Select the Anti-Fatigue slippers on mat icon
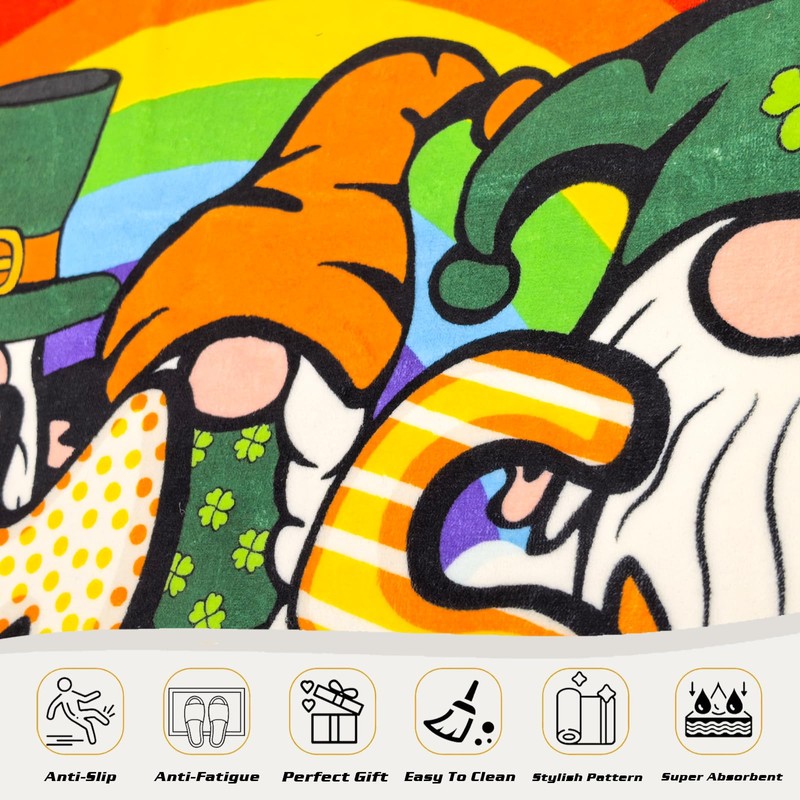800x800 pixels. point(207,711)
